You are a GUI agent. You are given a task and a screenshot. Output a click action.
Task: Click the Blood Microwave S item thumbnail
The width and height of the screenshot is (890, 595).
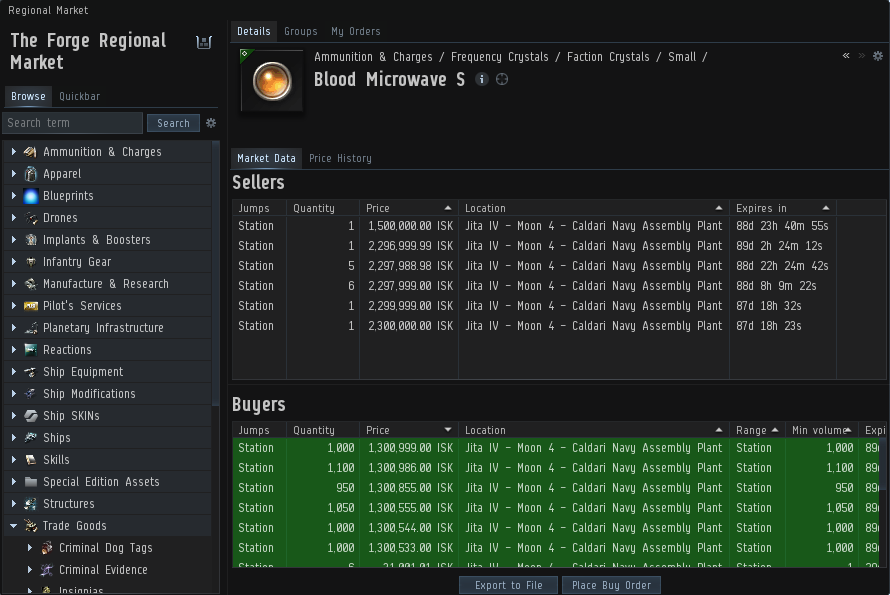tap(272, 81)
